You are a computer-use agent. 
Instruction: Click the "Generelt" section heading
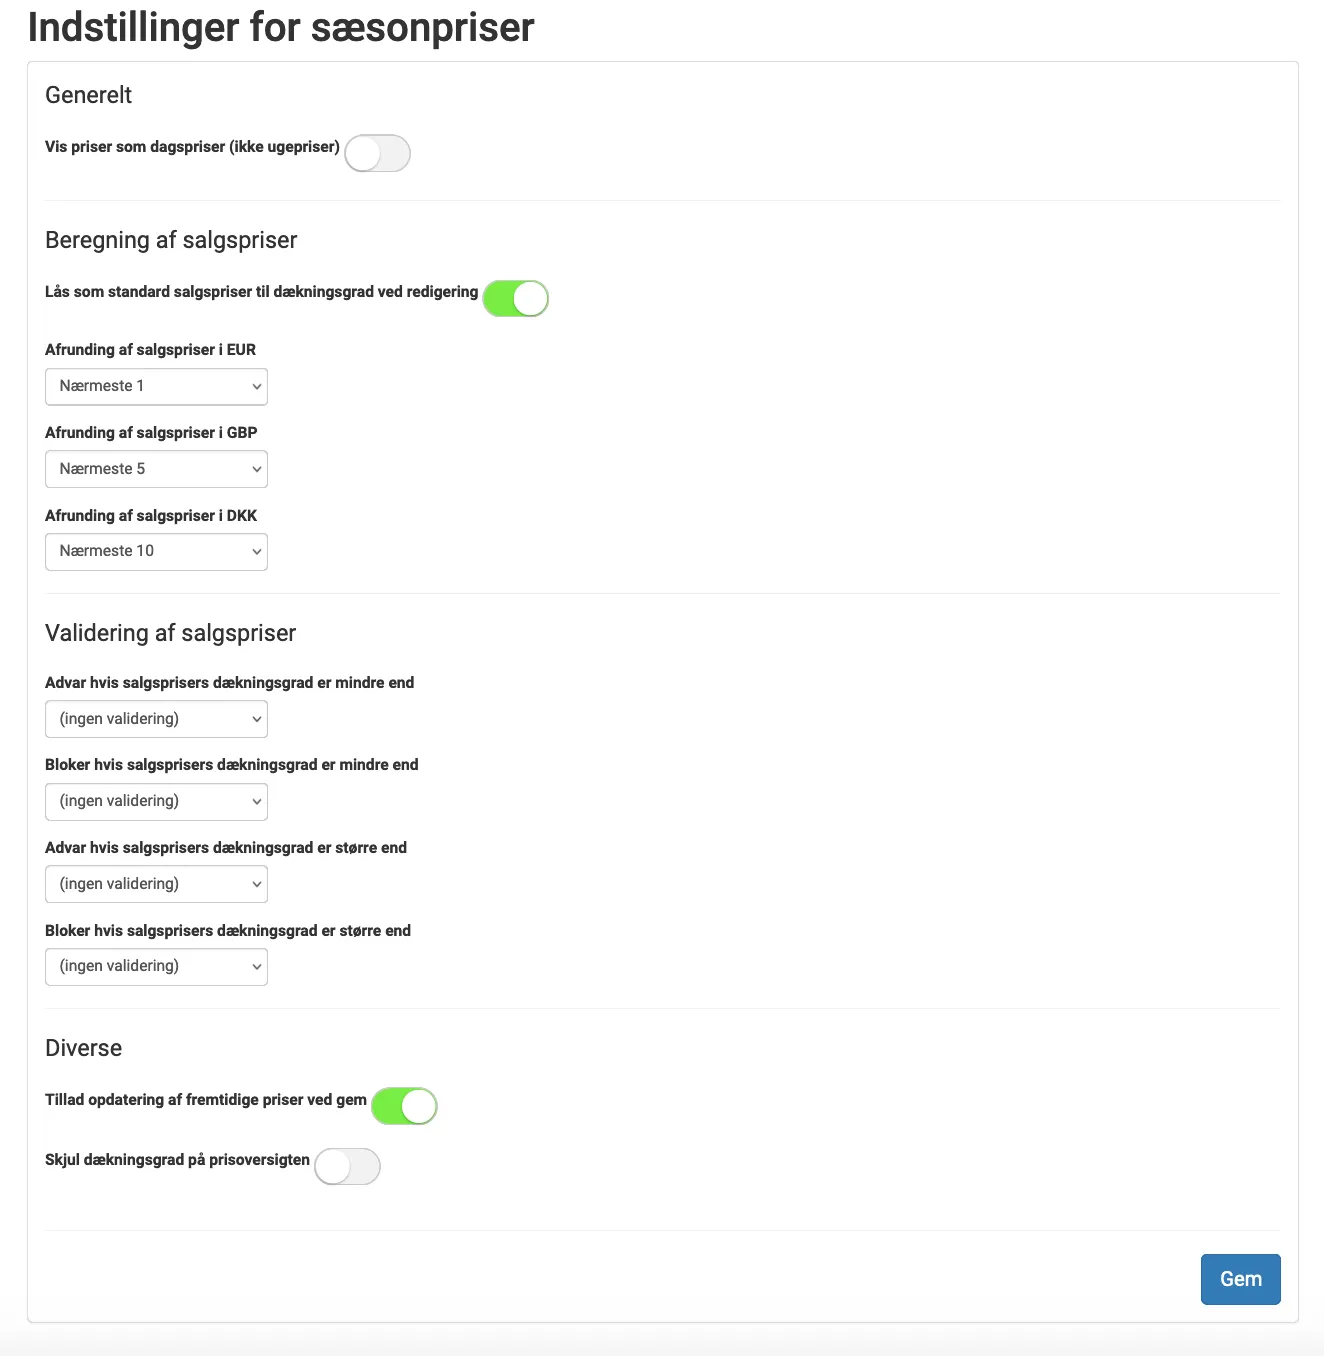click(x=88, y=95)
